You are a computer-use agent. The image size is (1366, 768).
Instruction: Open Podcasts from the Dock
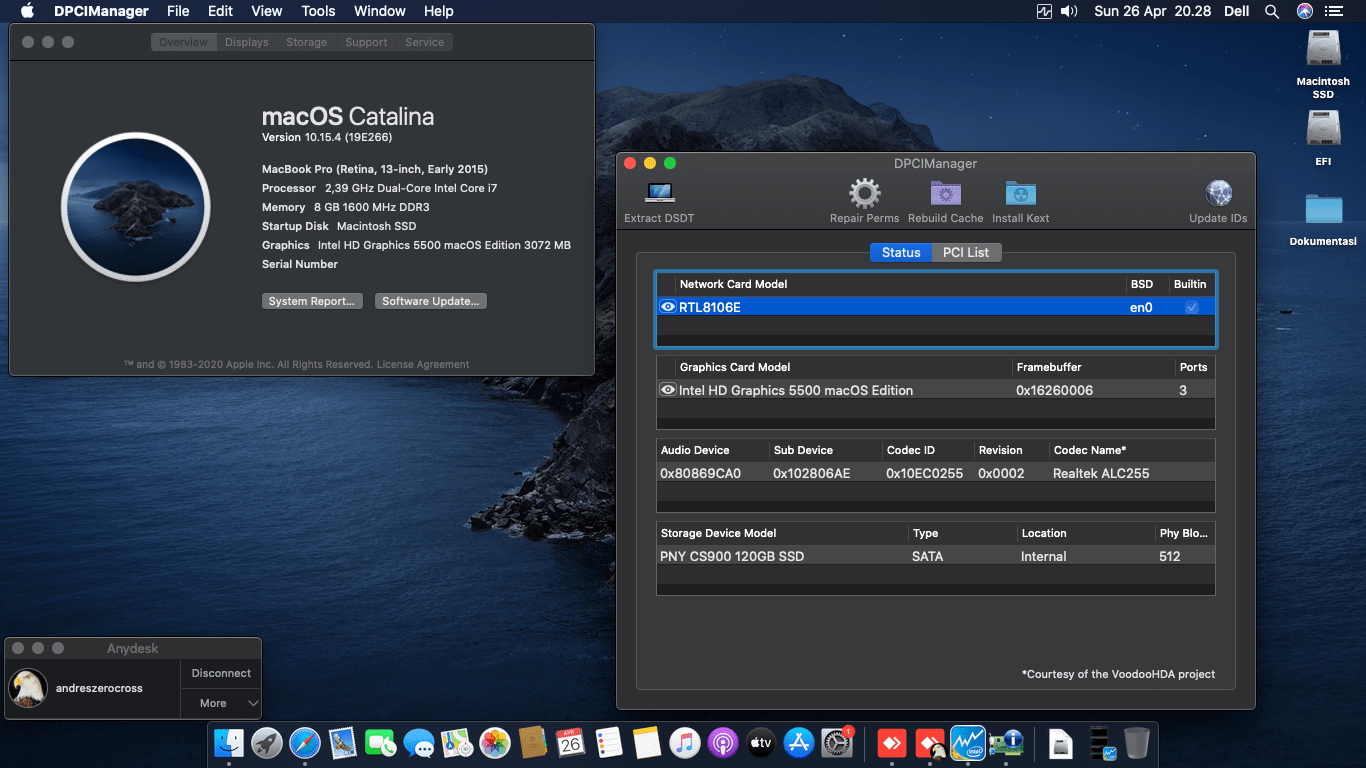723,743
